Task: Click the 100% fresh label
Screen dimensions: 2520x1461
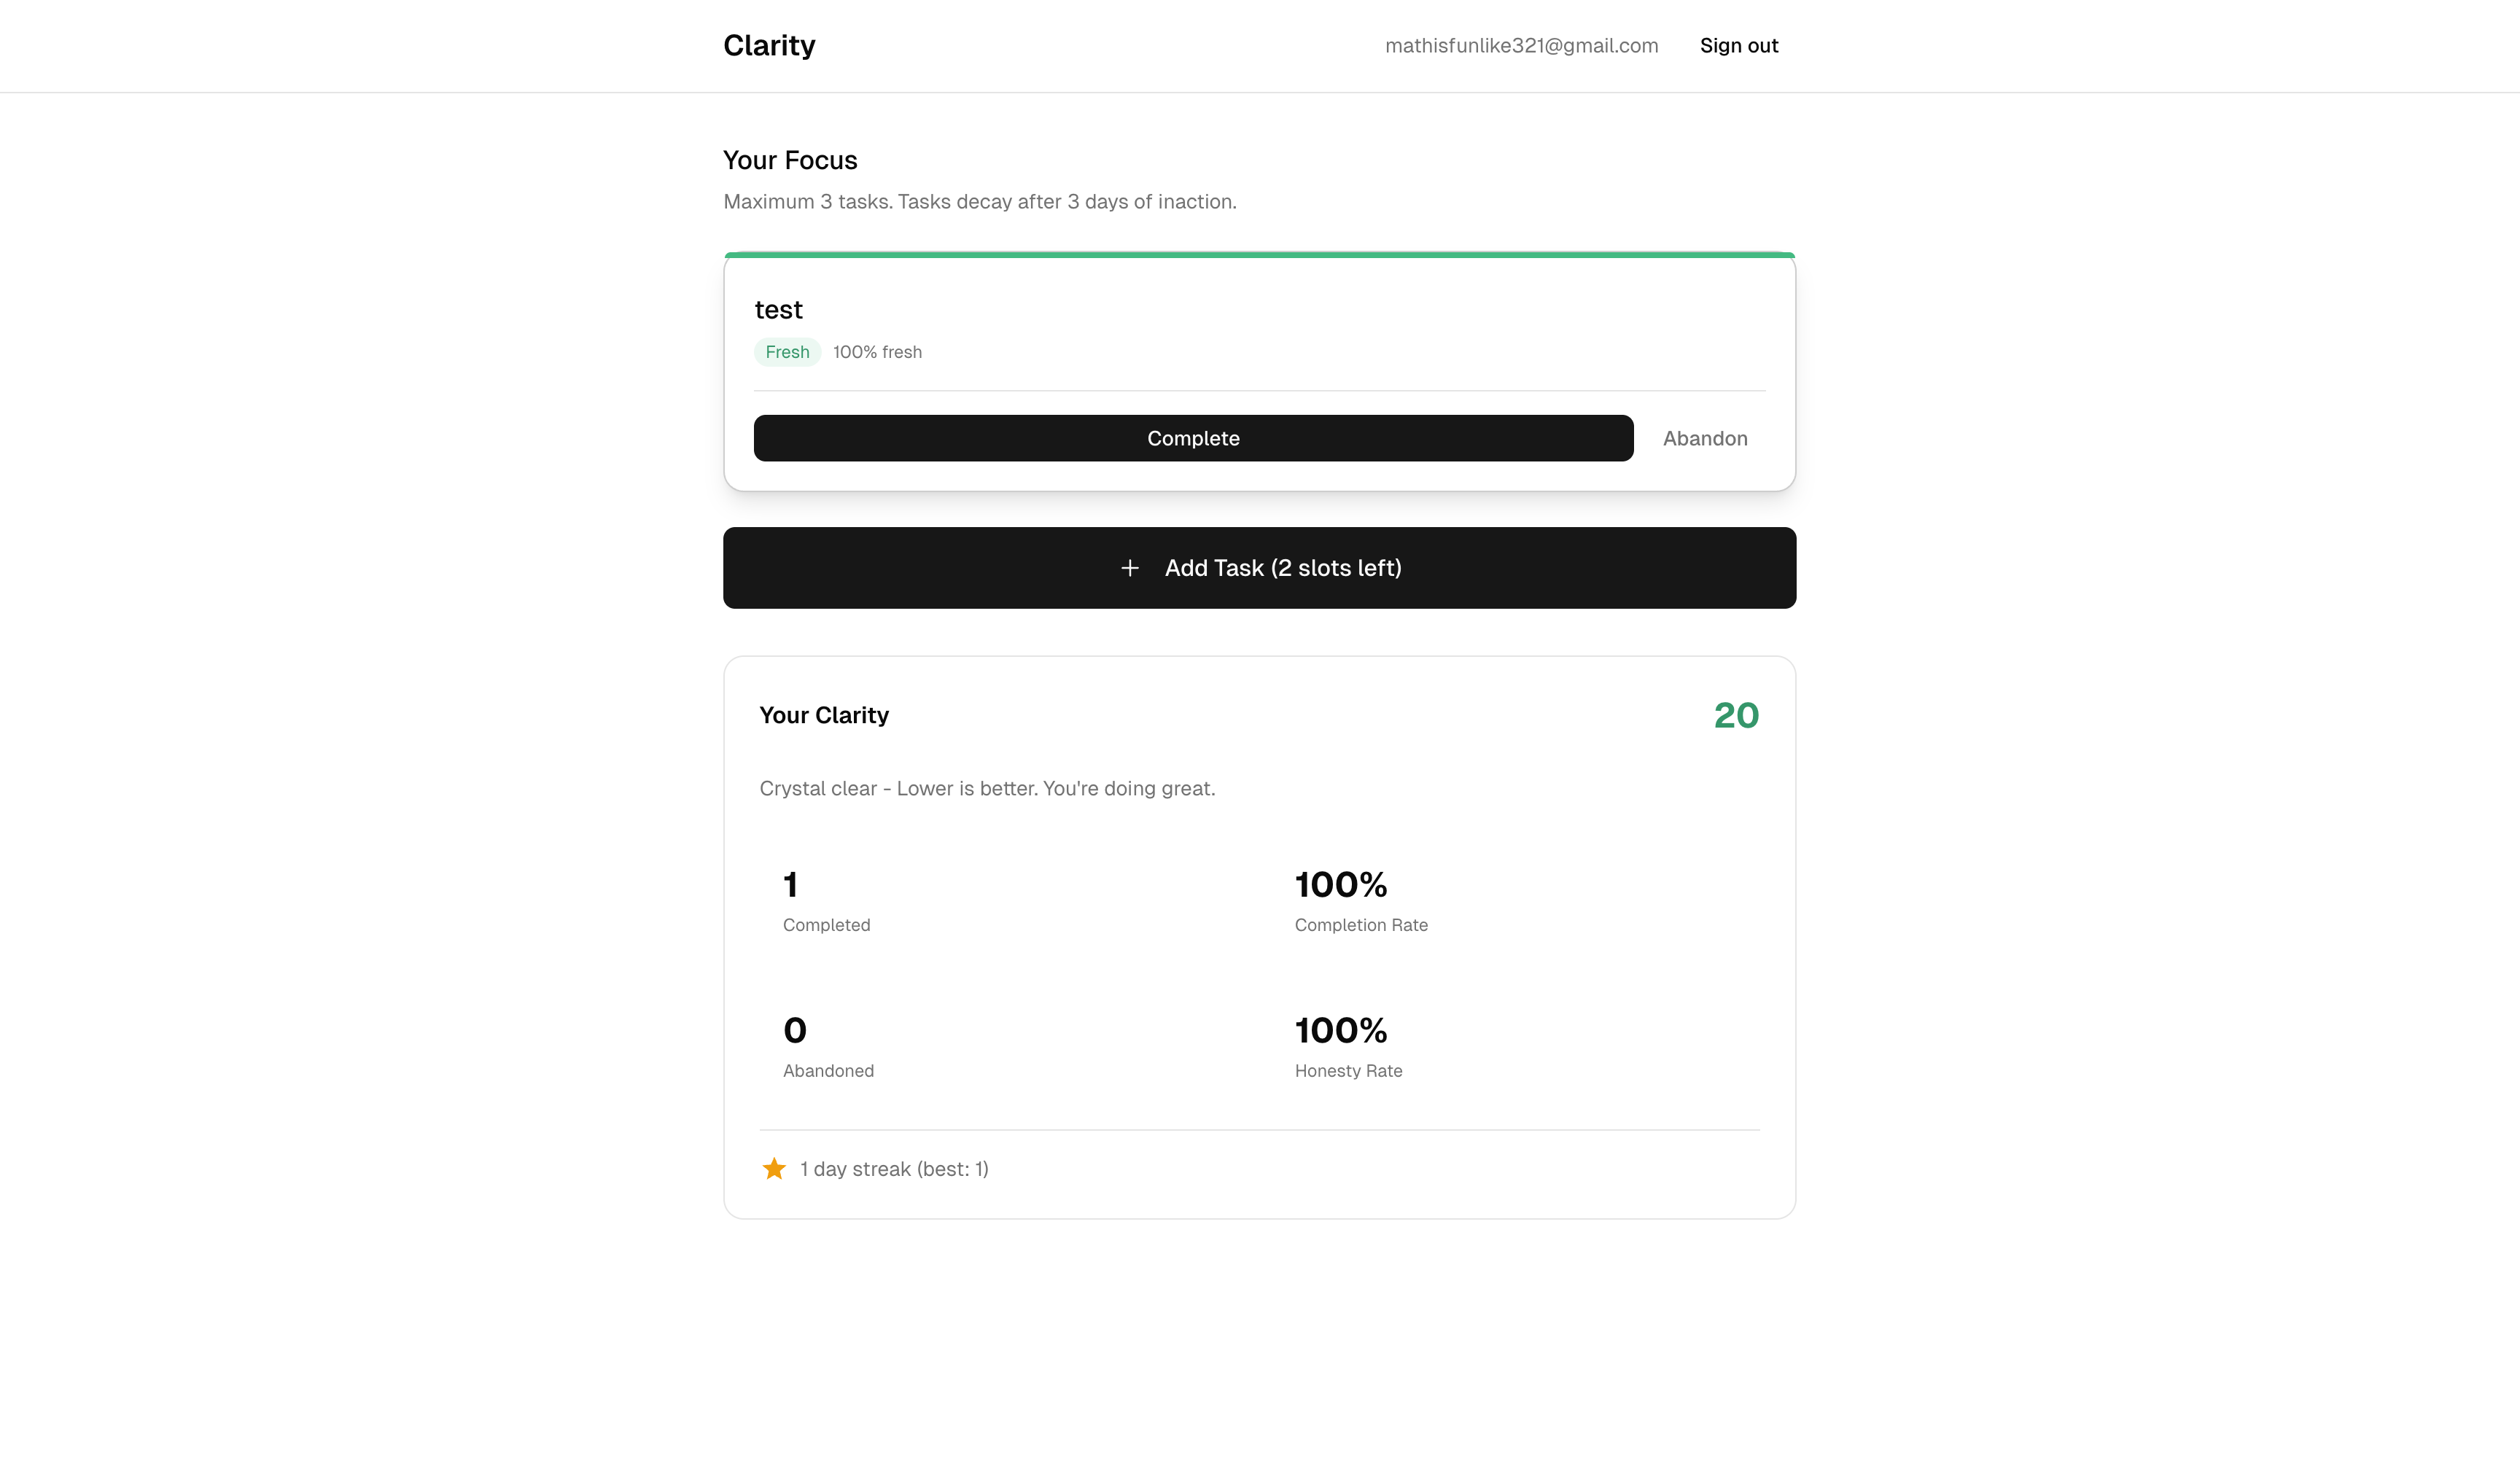Action: [877, 351]
